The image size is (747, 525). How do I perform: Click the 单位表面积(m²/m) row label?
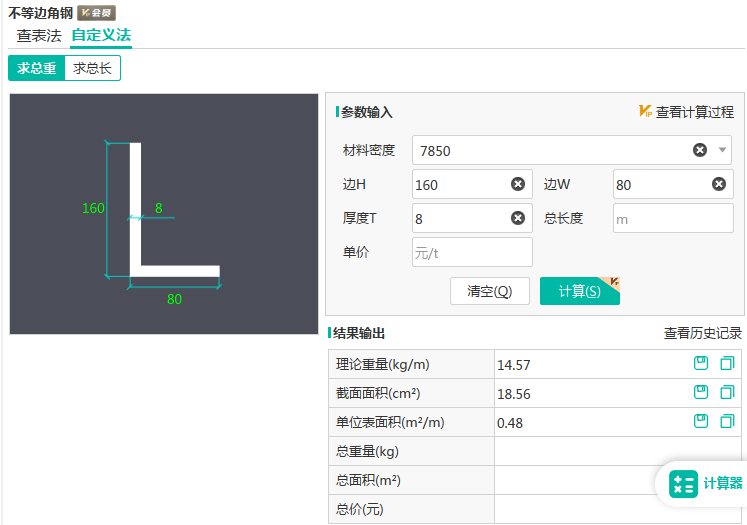(x=390, y=423)
